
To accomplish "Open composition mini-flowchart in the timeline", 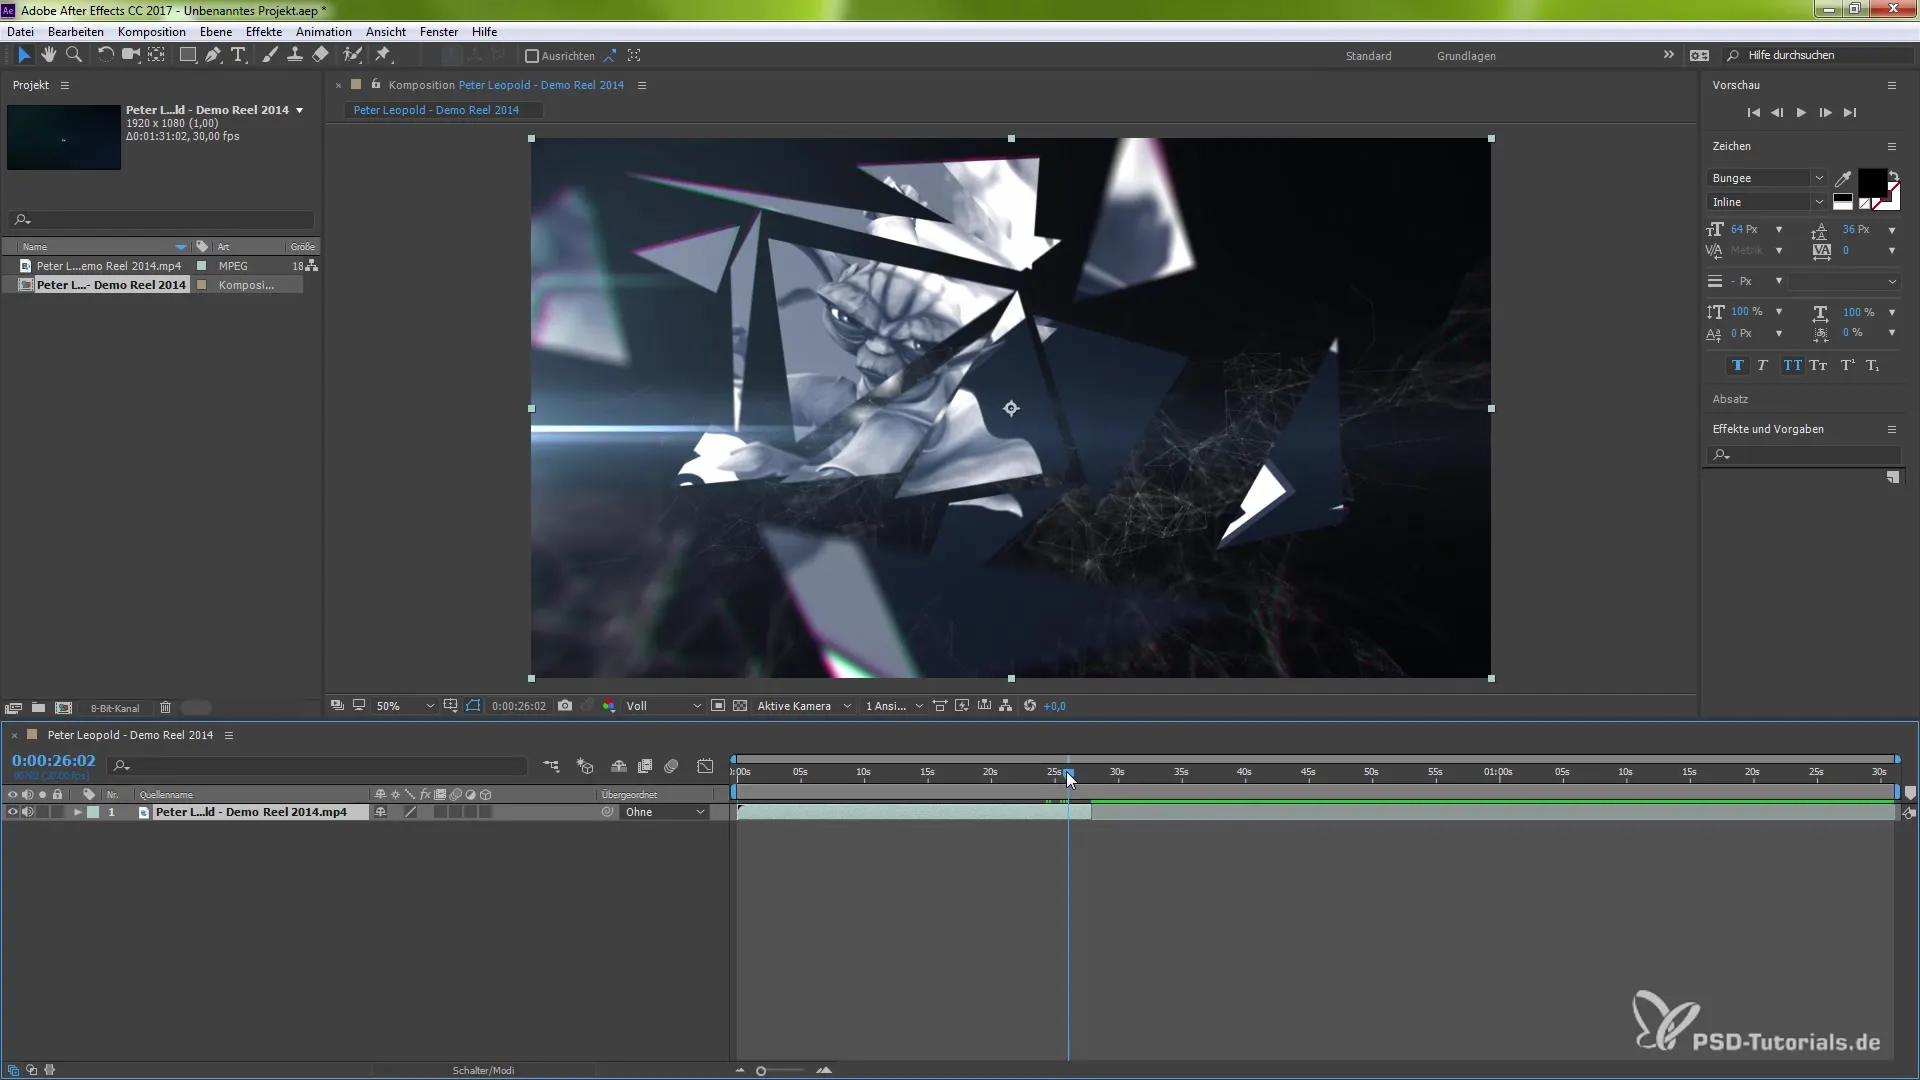I will (x=551, y=766).
